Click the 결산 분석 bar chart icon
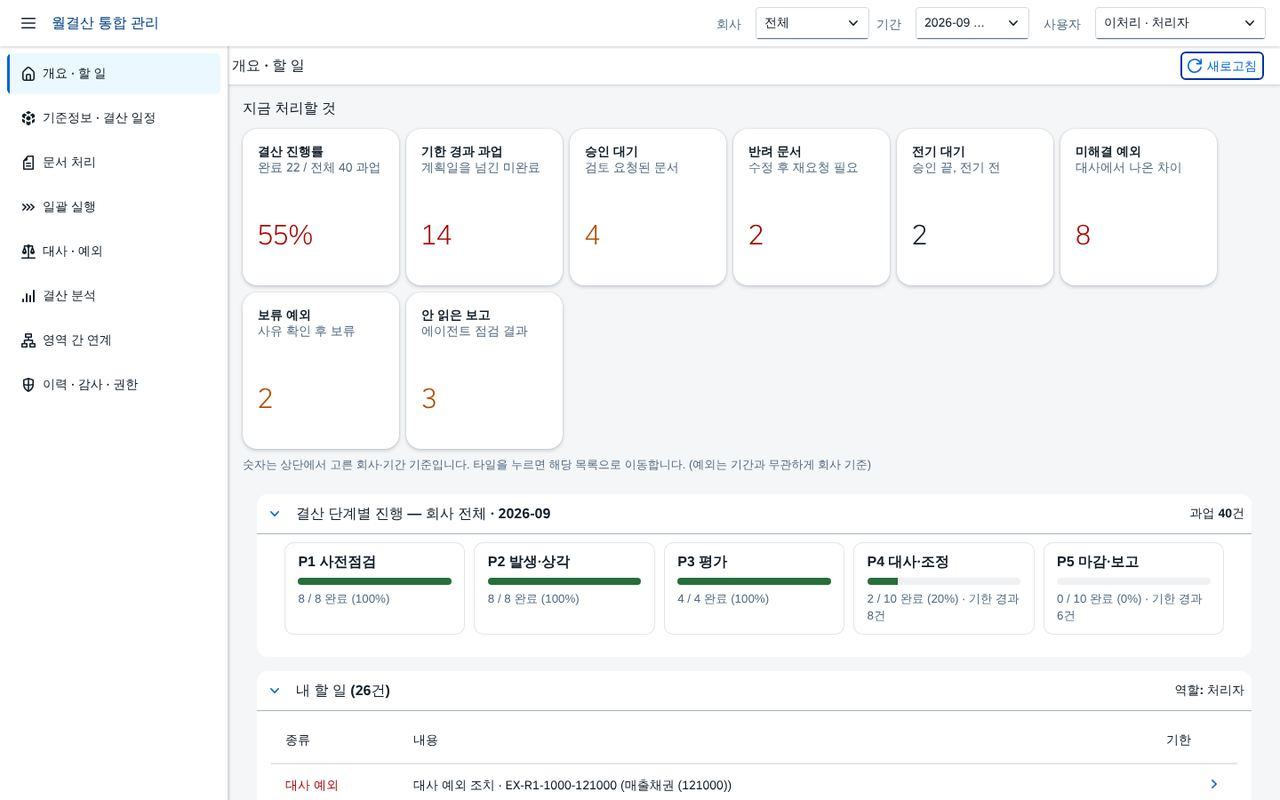 [x=28, y=296]
